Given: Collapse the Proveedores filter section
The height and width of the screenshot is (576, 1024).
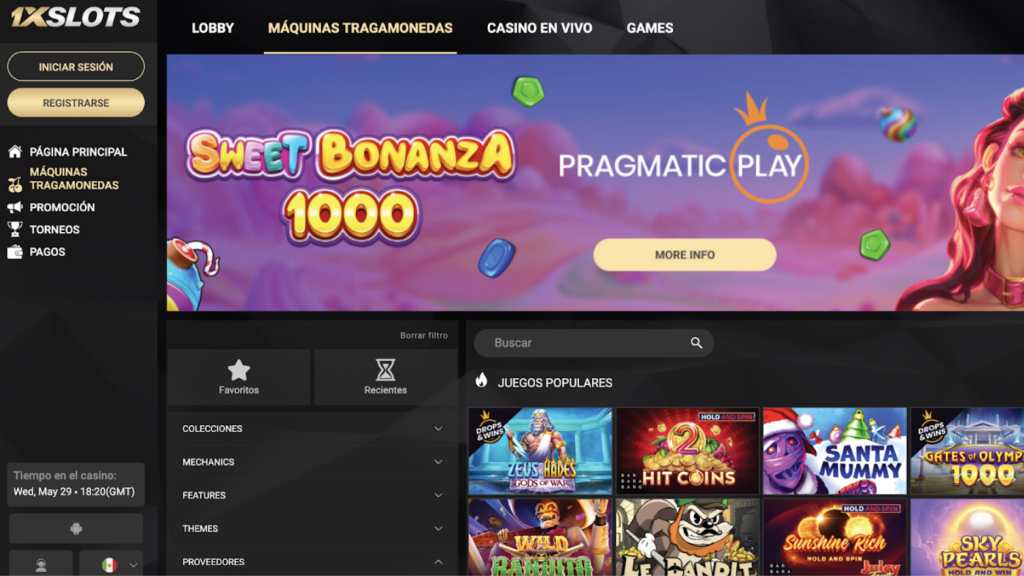Looking at the screenshot, I should pyautogui.click(x=312, y=562).
